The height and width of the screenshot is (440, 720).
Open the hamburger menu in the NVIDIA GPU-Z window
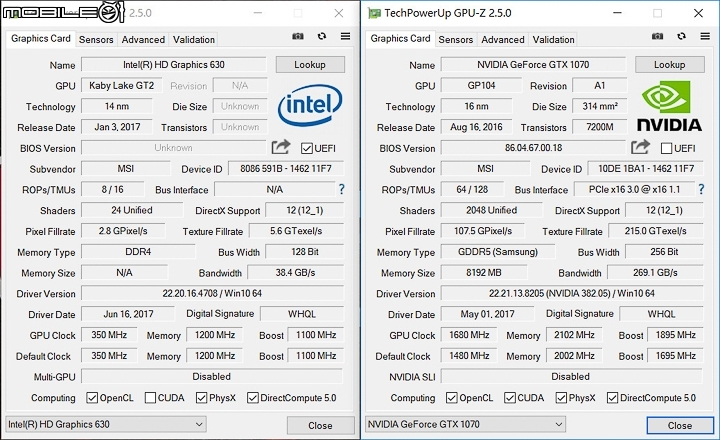click(705, 36)
